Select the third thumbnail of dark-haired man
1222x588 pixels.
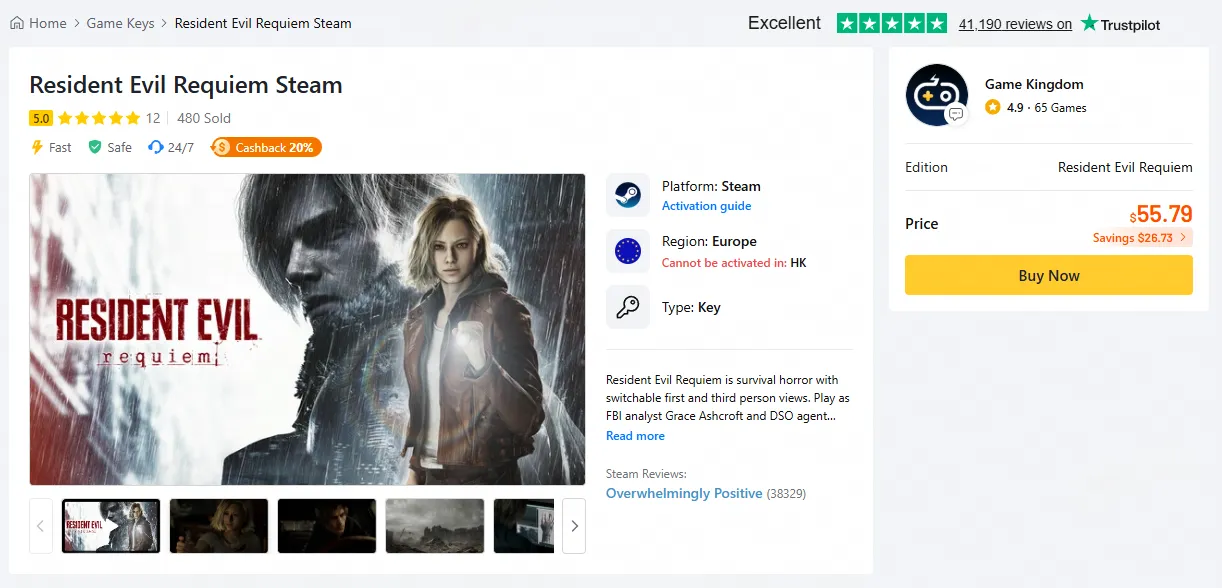(327, 526)
